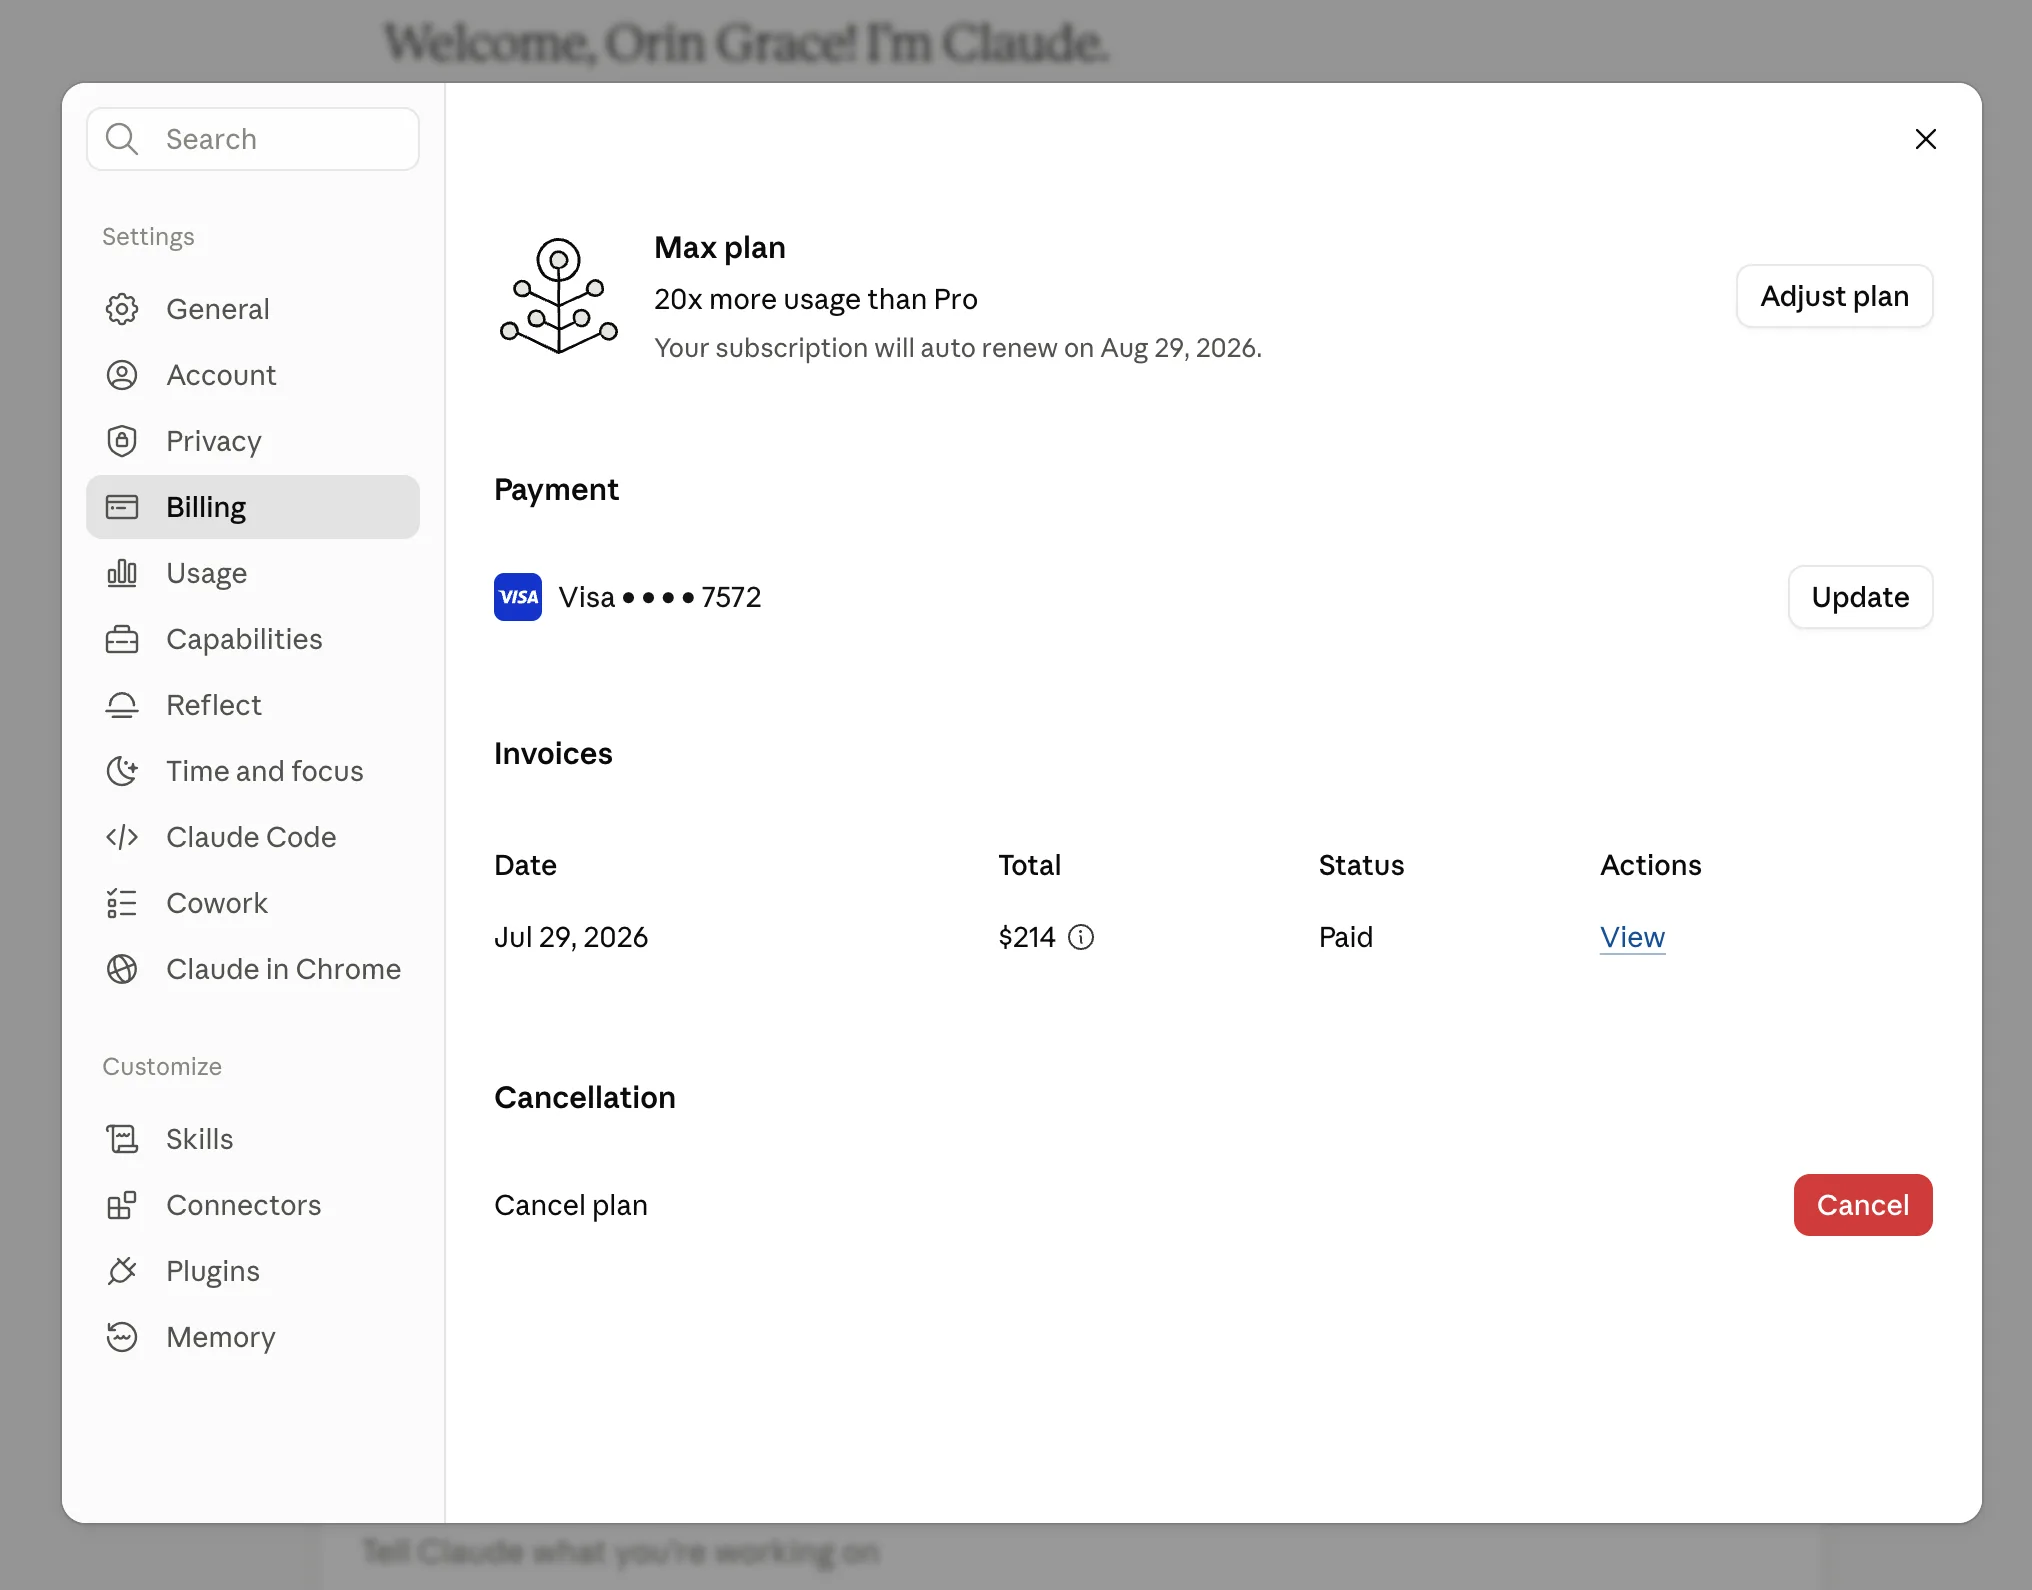
Task: Click the General gear icon
Action: point(122,309)
